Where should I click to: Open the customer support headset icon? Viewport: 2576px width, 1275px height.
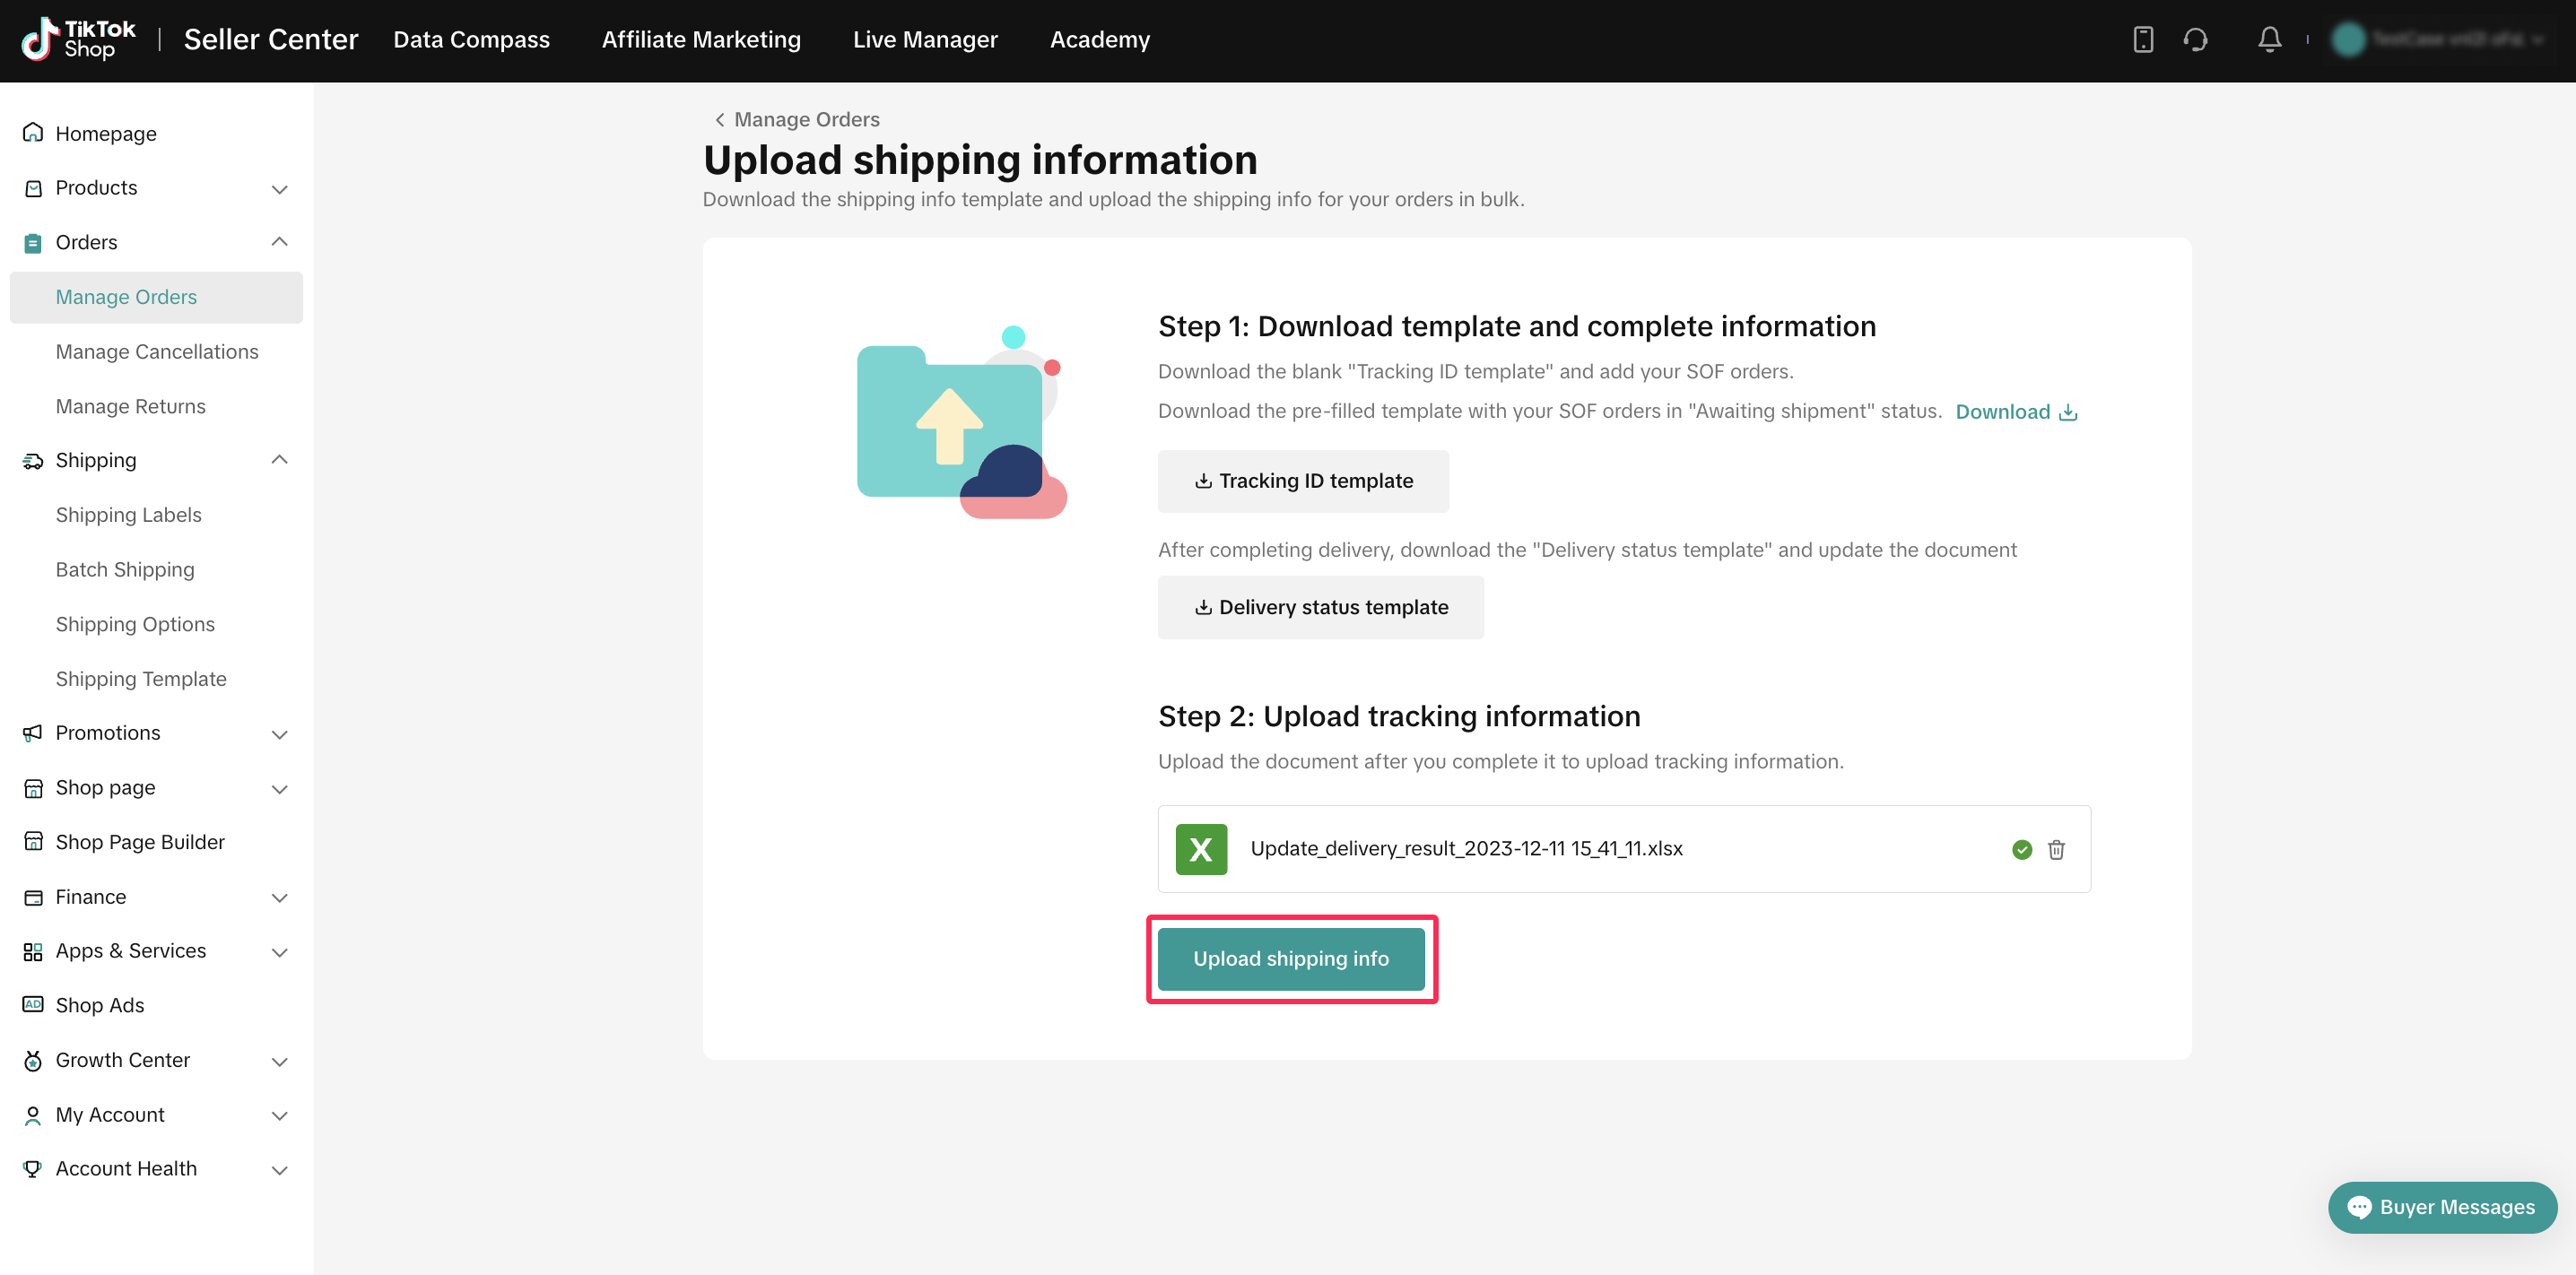pyautogui.click(x=2195, y=40)
